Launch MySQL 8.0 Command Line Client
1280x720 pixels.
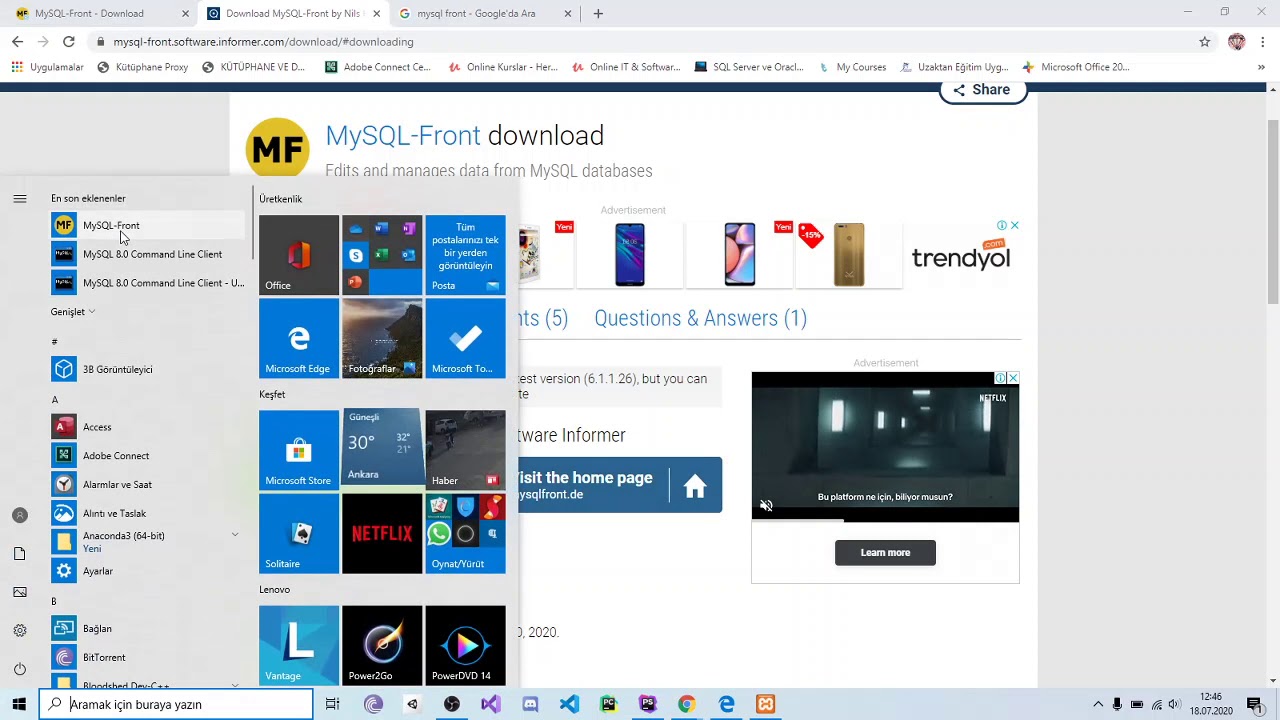click(x=146, y=254)
